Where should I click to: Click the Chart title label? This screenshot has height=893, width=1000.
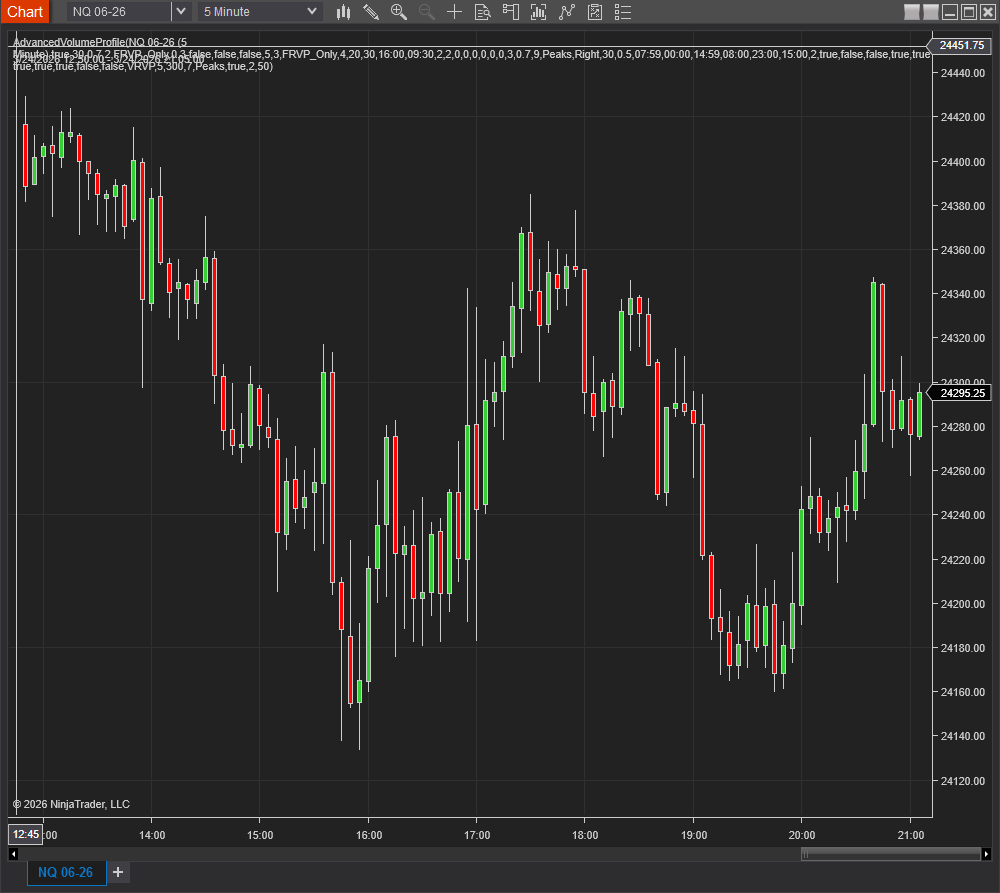click(25, 11)
